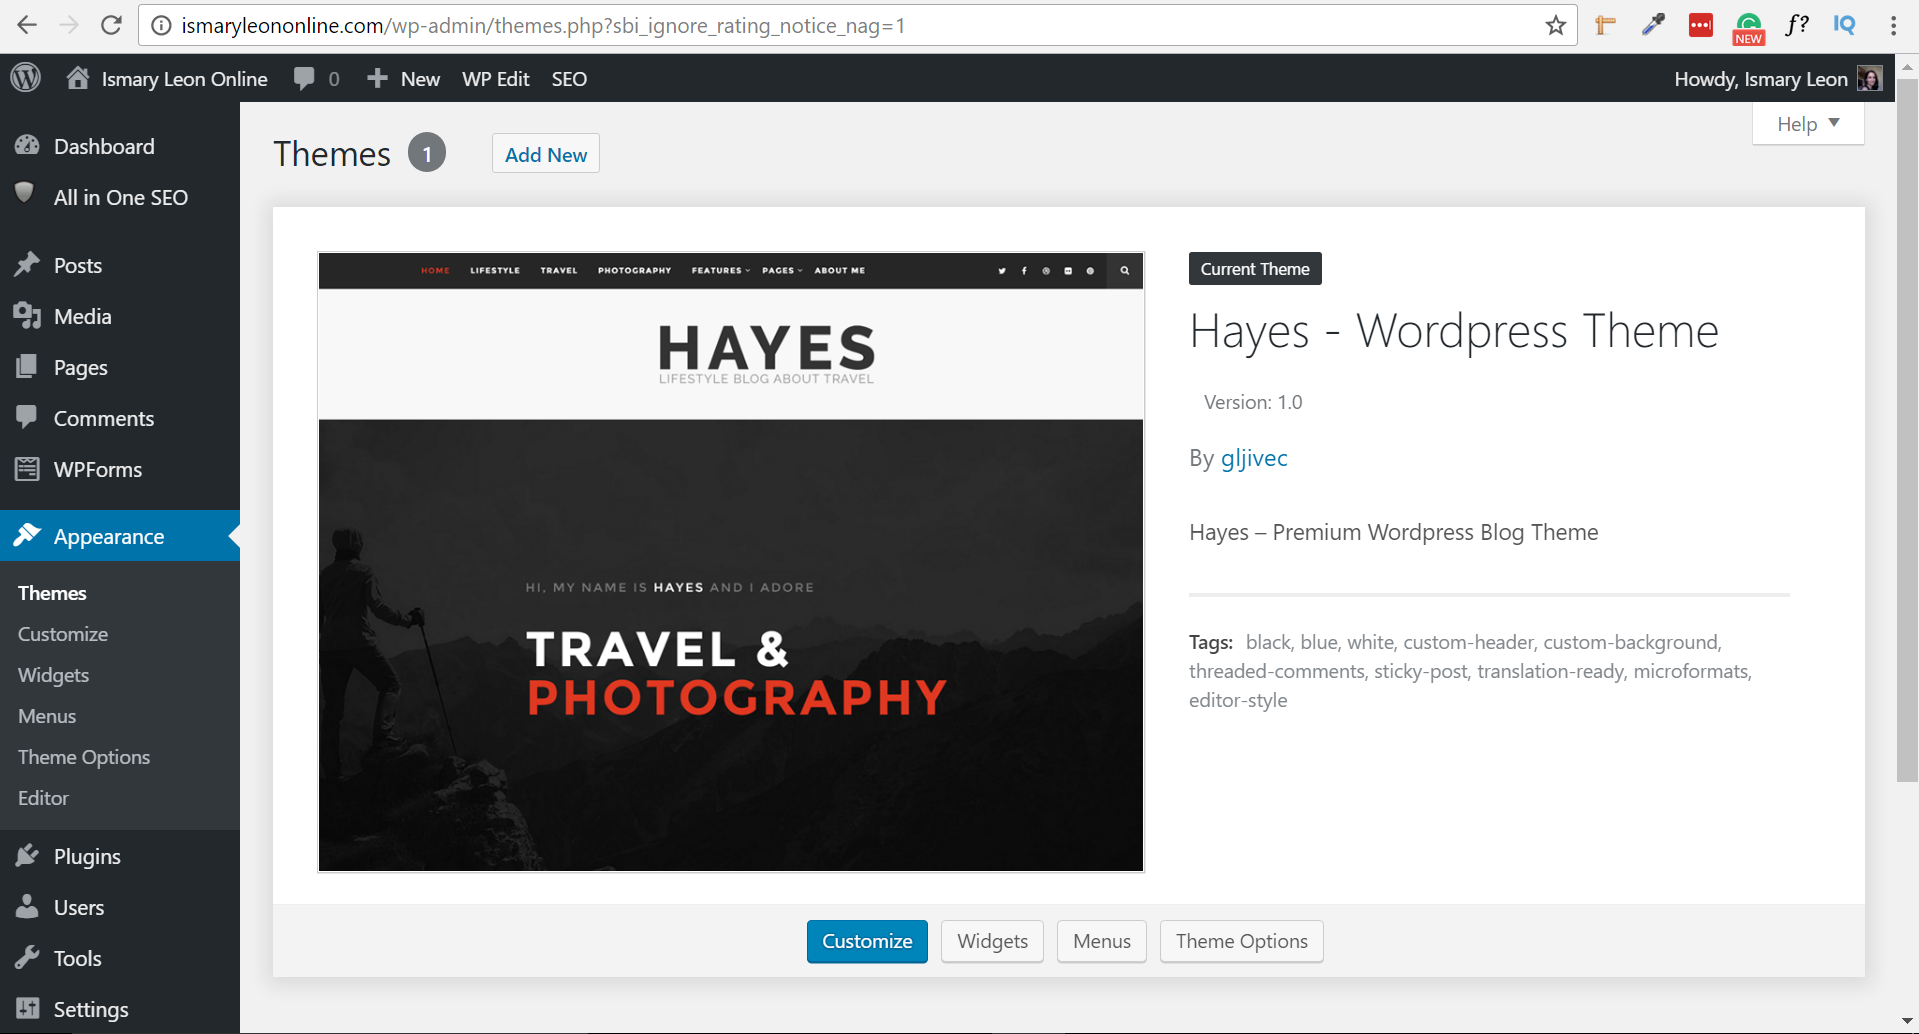Click the Pages icon in sidebar

point(27,366)
